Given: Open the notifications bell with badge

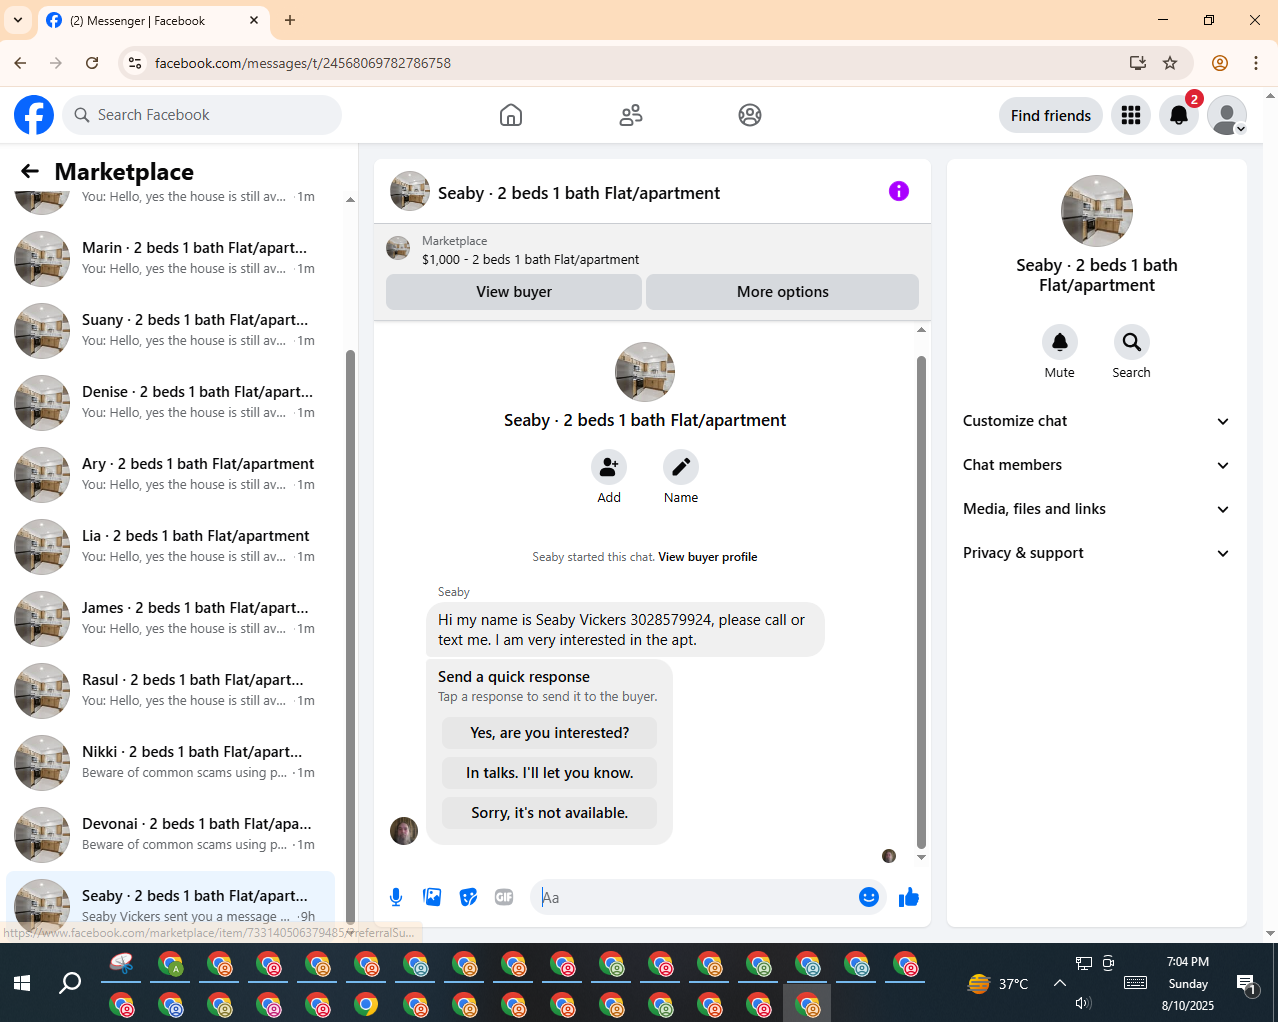Looking at the screenshot, I should click(1179, 115).
